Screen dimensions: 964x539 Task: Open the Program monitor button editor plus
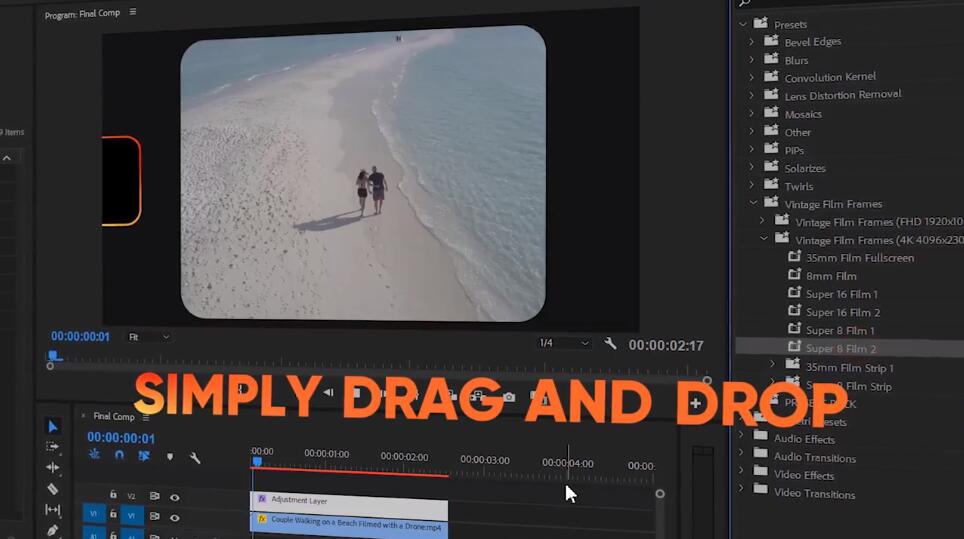tap(695, 403)
